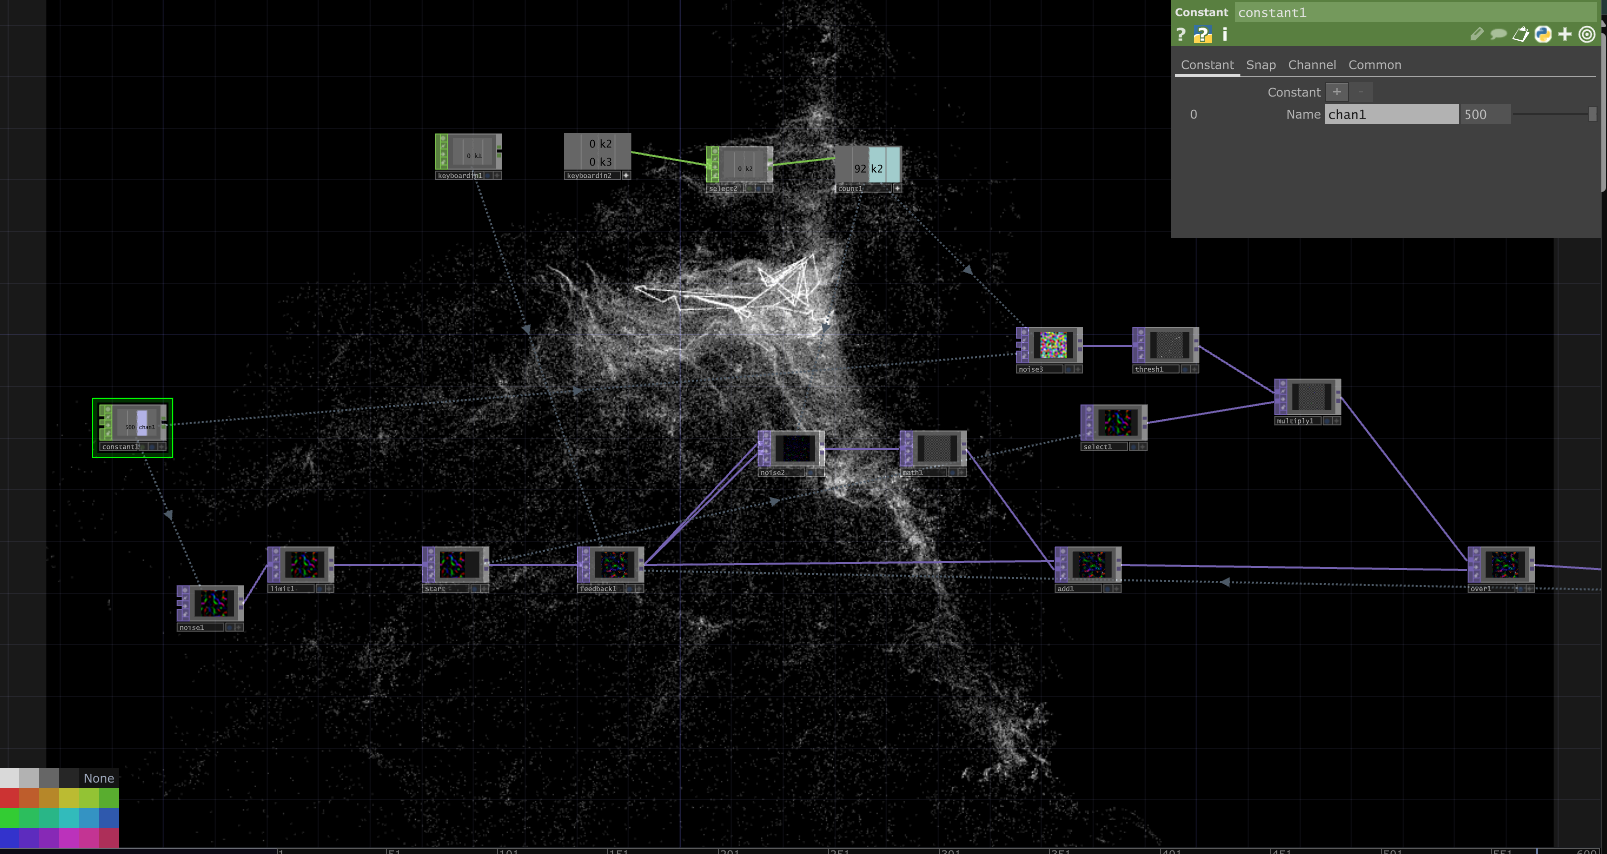
Task: Toggle viewer active on the keyboardin2 node
Action: 626,176
